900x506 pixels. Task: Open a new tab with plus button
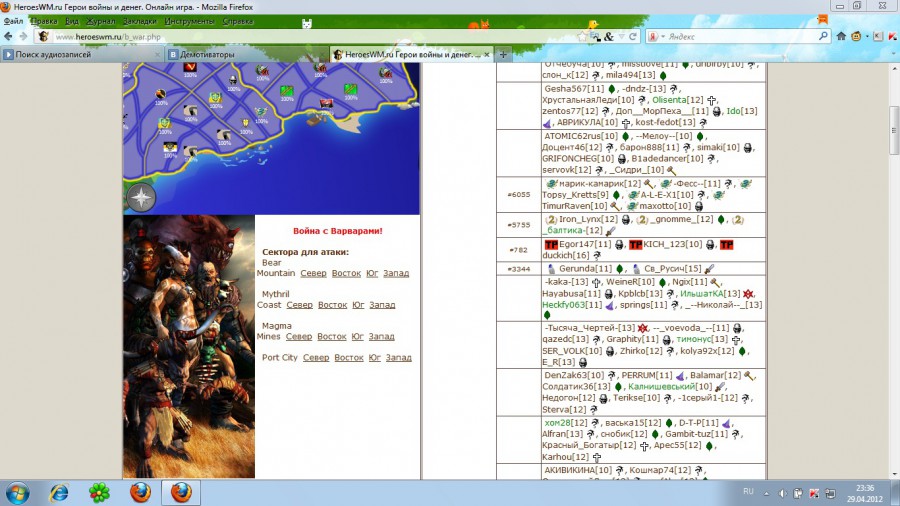(503, 55)
